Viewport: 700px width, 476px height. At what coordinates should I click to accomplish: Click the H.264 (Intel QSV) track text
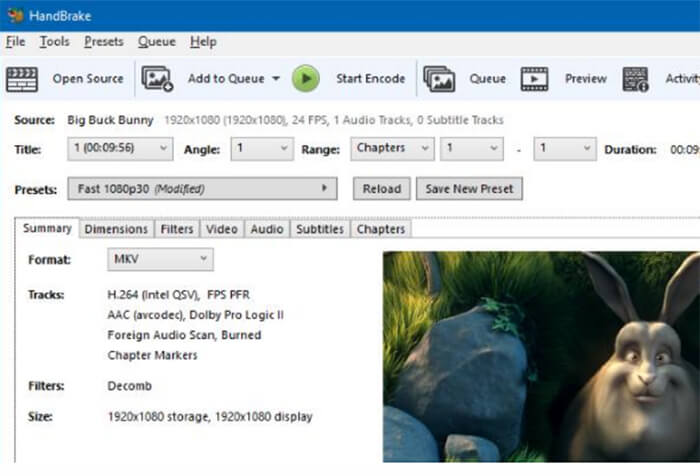[179, 295]
